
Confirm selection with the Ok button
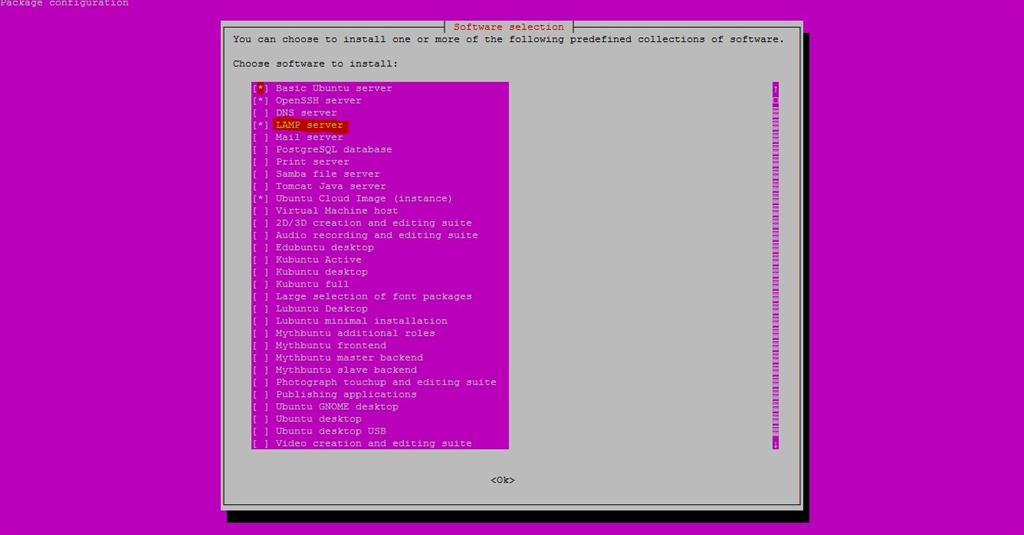502,480
